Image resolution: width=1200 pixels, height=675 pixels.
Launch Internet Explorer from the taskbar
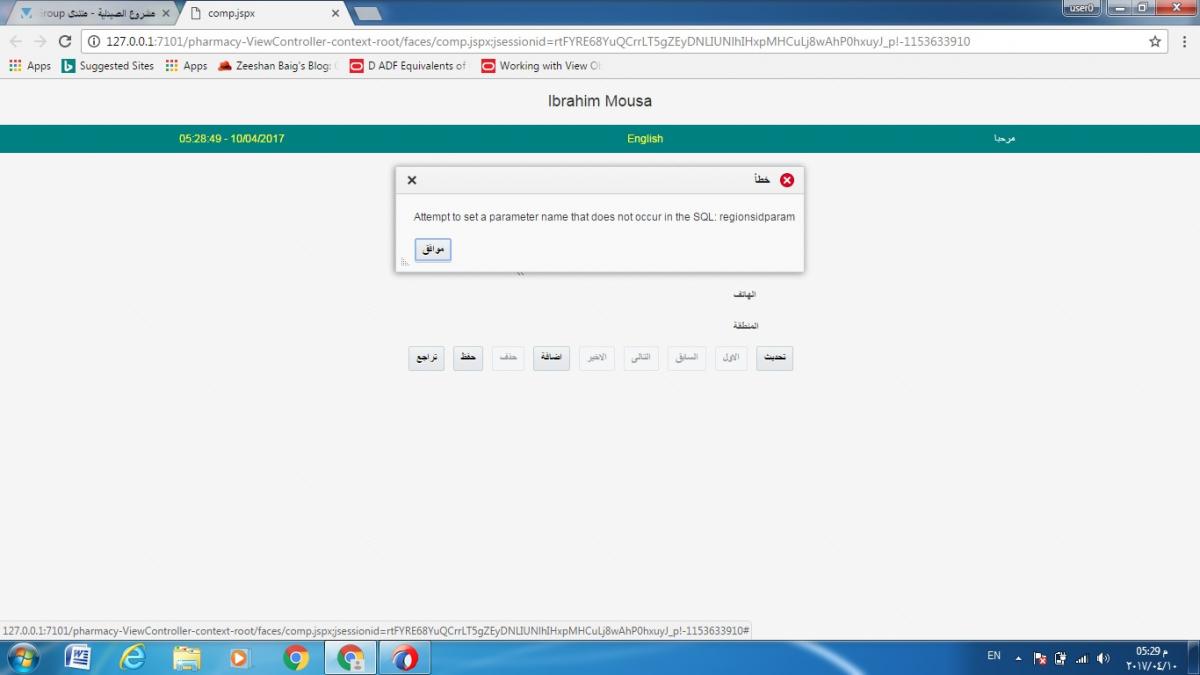[132, 657]
